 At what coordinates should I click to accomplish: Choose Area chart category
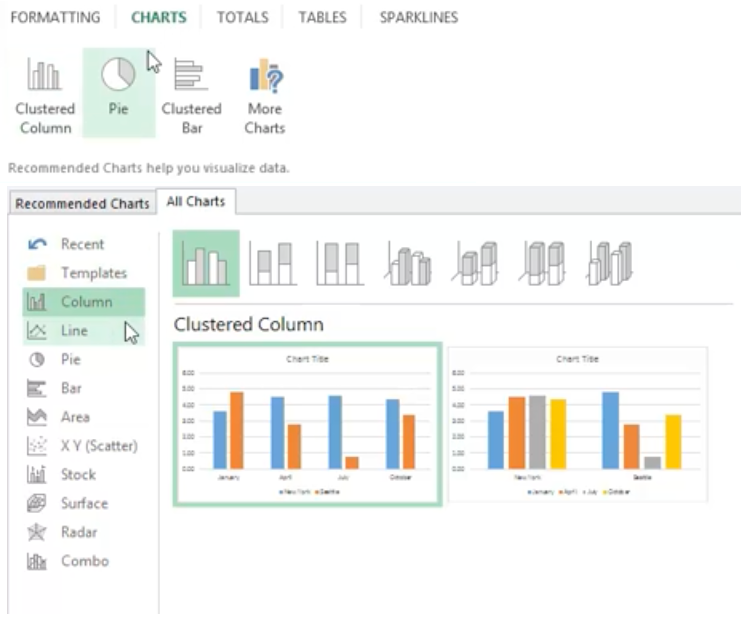click(x=84, y=417)
